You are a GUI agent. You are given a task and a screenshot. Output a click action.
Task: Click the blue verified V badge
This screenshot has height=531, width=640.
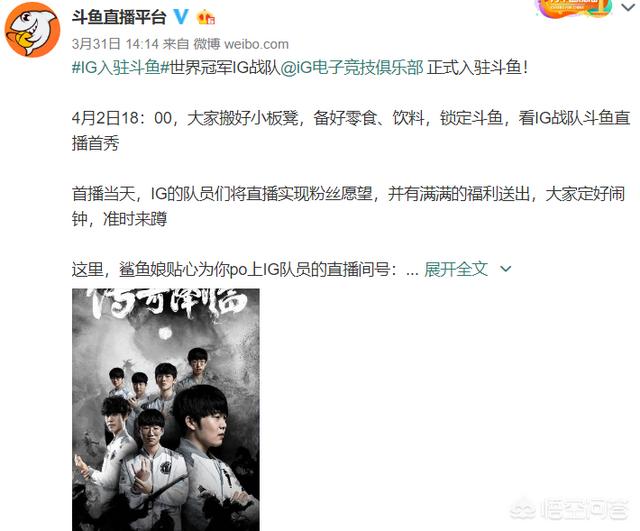181,17
